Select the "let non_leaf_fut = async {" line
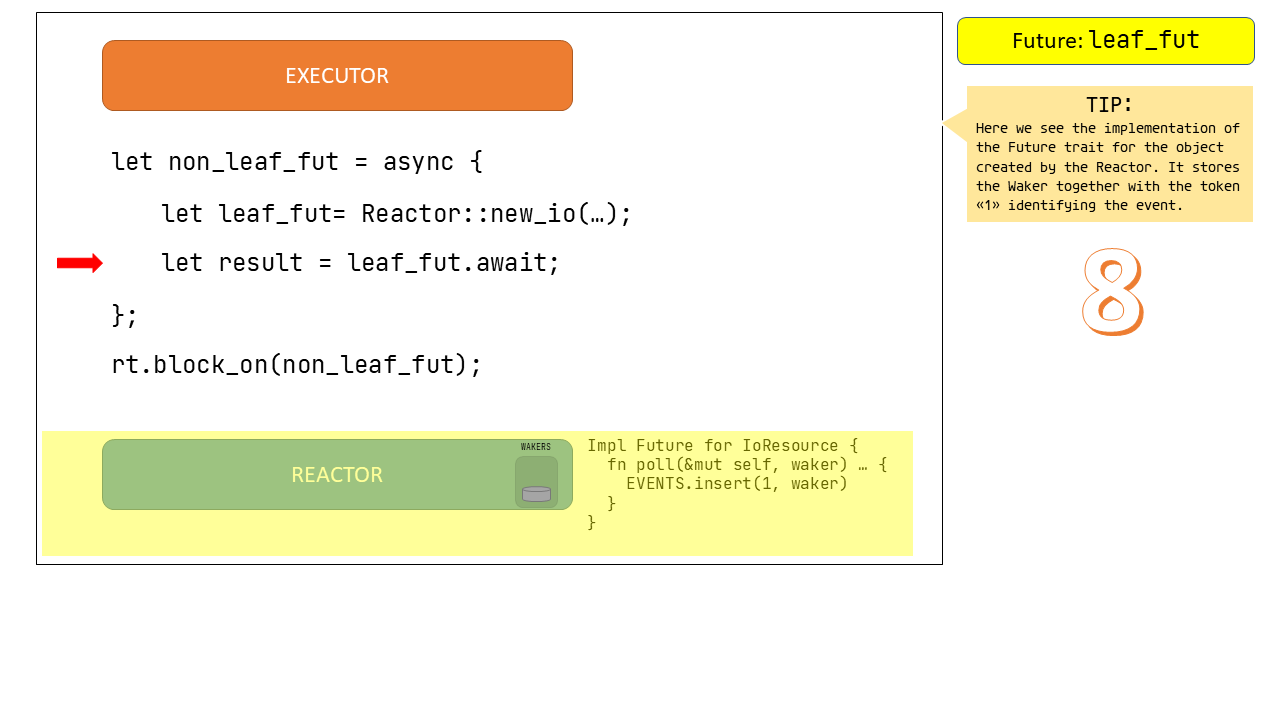The image size is (1280, 720). (x=297, y=162)
